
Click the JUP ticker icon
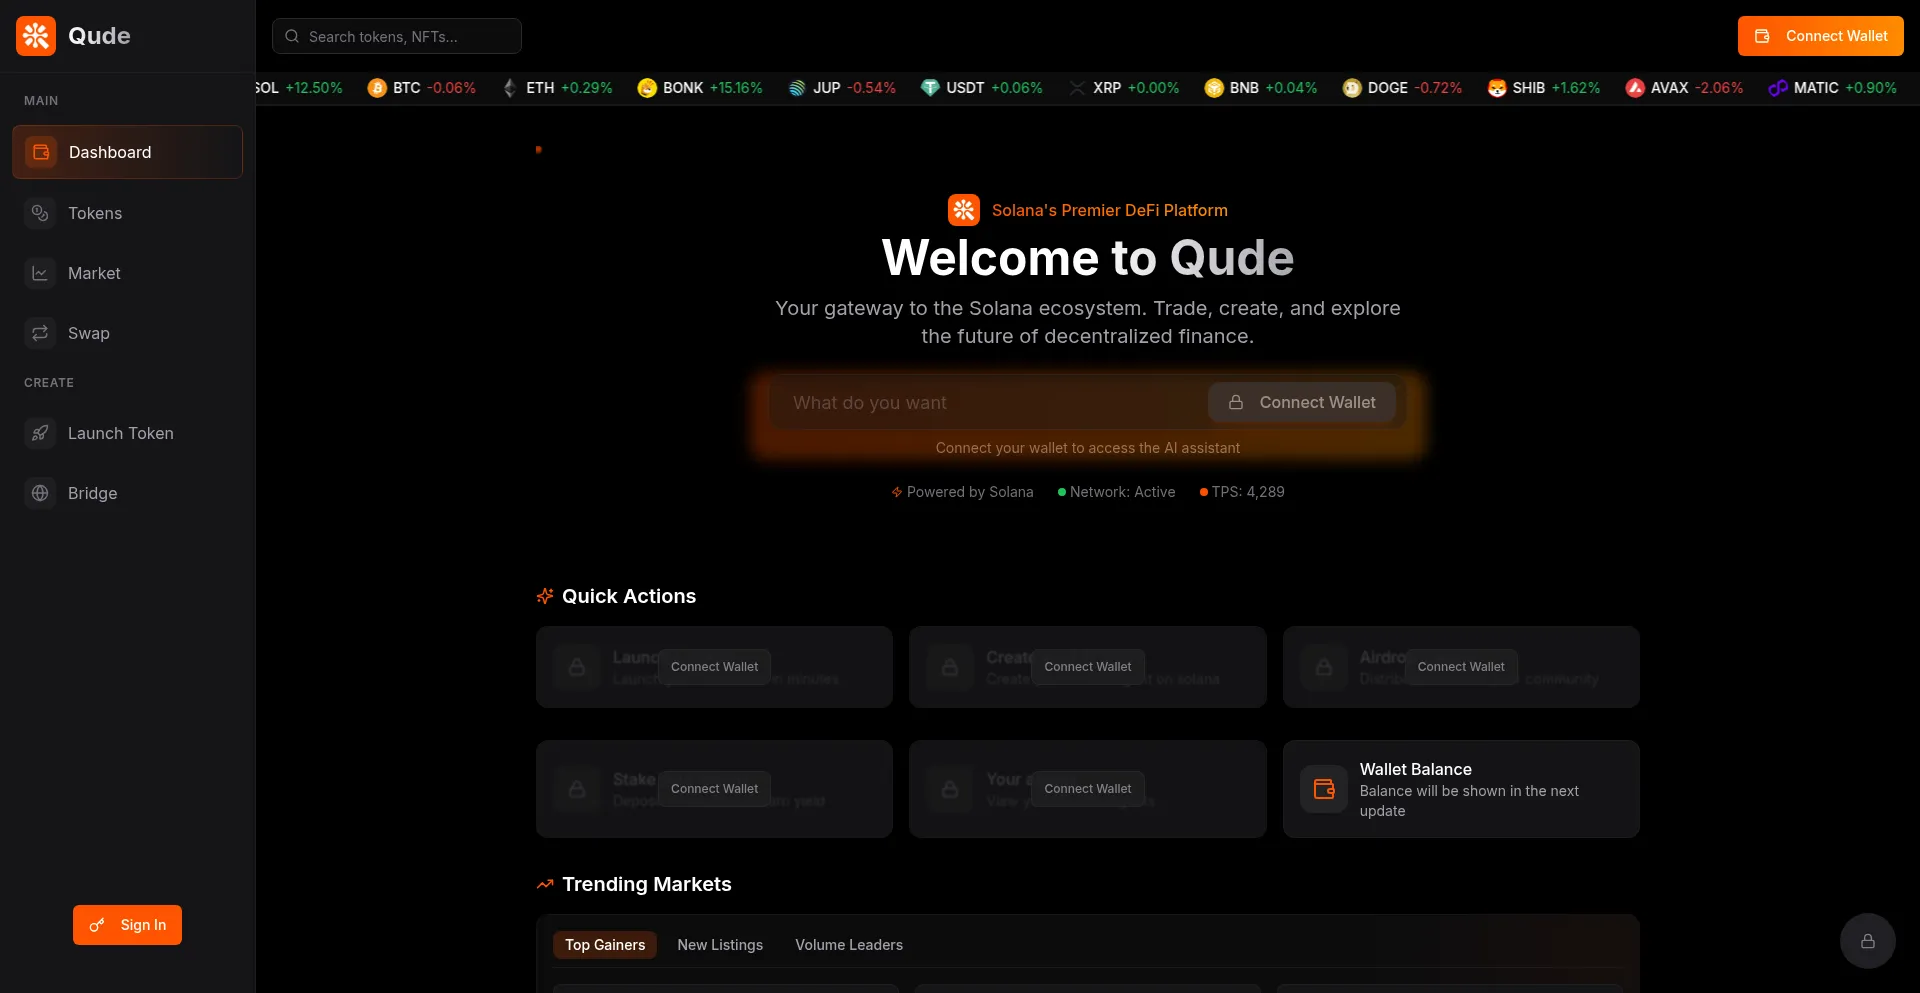[797, 88]
